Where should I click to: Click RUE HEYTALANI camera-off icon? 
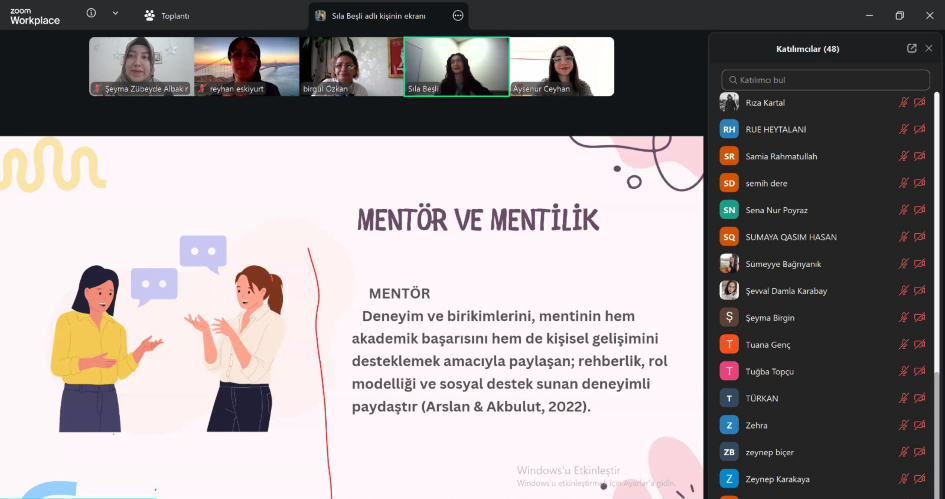[x=920, y=129]
